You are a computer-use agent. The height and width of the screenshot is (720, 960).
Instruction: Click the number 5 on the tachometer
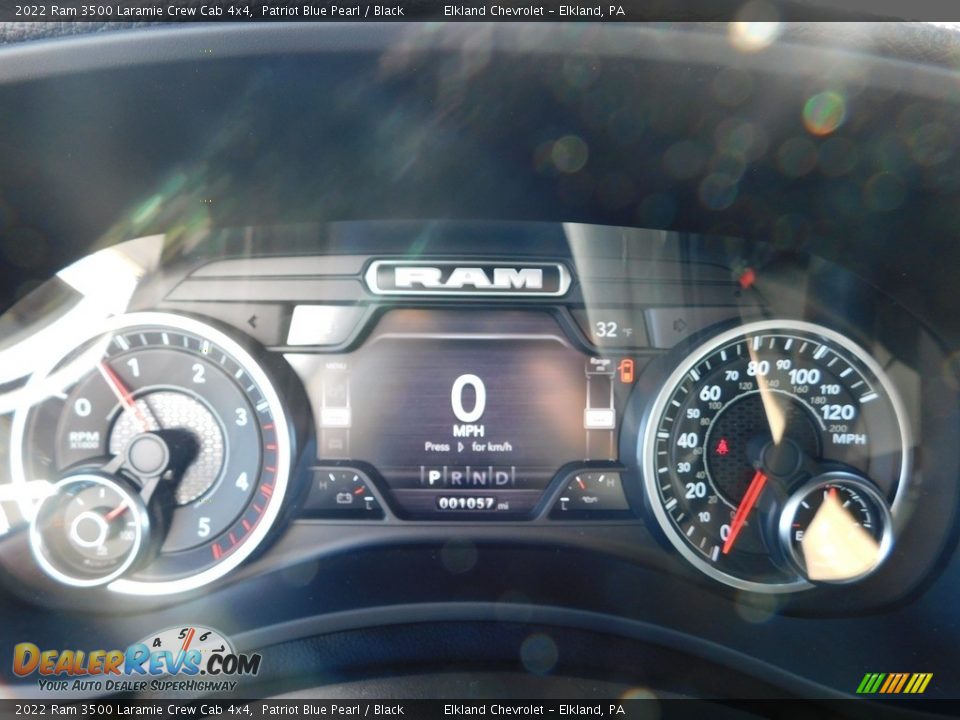[204, 527]
